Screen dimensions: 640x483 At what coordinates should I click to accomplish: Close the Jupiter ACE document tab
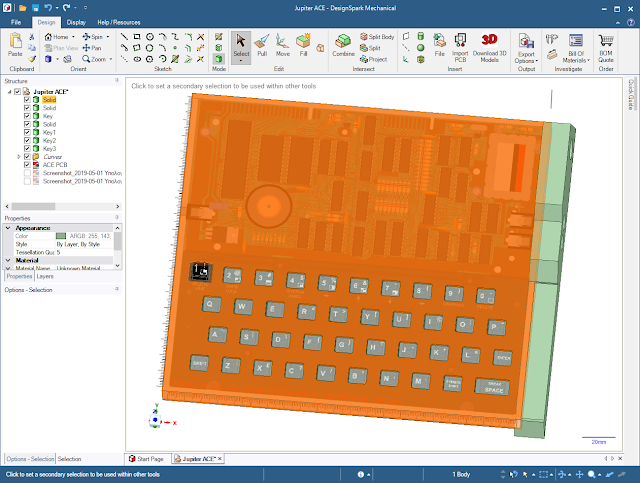coord(220,459)
